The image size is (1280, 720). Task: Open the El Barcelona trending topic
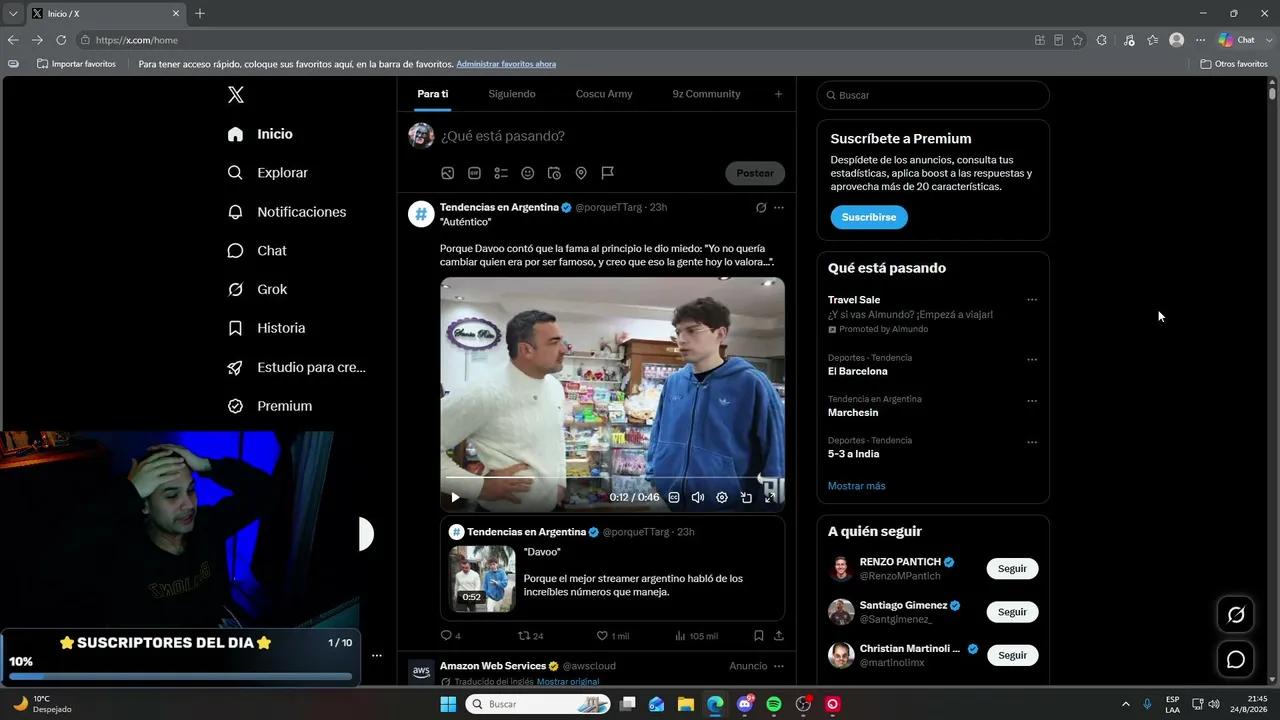coord(858,371)
